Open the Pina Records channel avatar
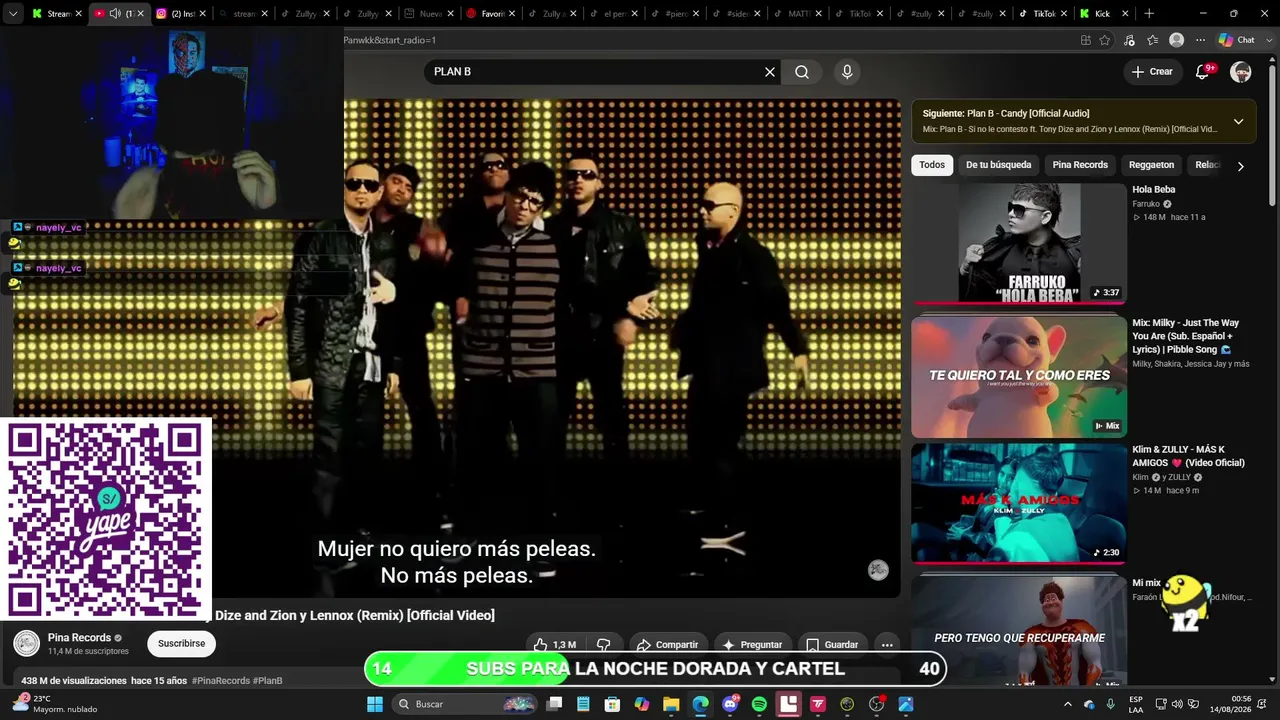 pyautogui.click(x=27, y=644)
